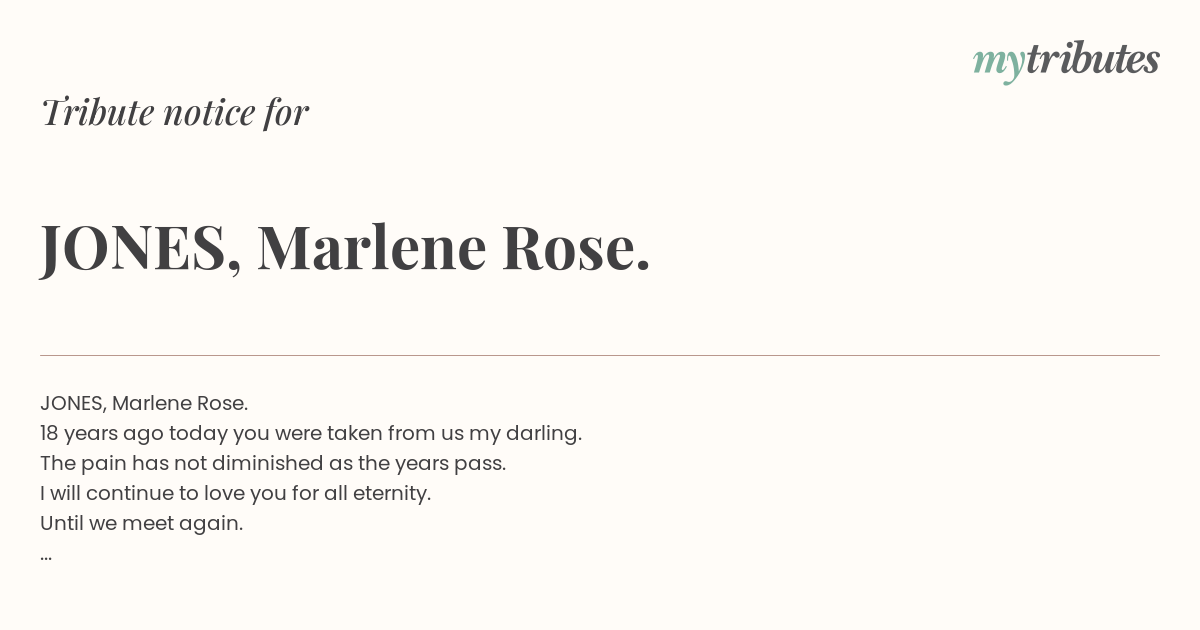
Task: Click first line 'JONES, Marlene Rose.' in body
Action: pyautogui.click(x=144, y=403)
